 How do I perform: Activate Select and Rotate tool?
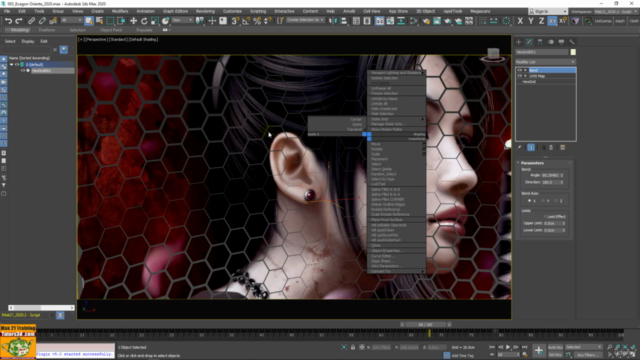(144, 21)
